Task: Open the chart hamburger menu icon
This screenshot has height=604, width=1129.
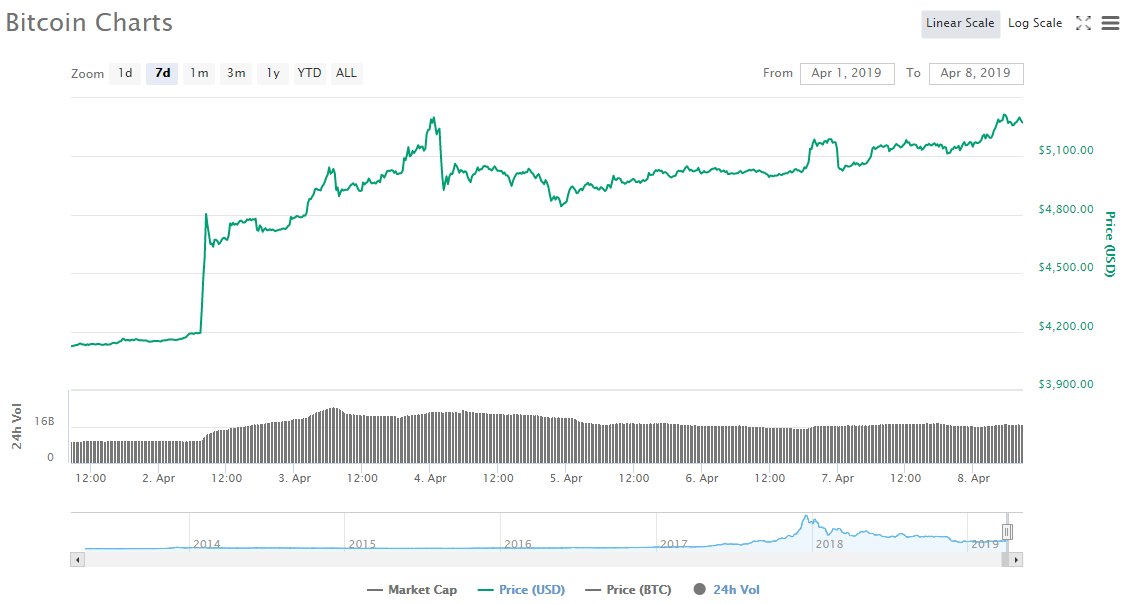Action: click(x=1111, y=23)
